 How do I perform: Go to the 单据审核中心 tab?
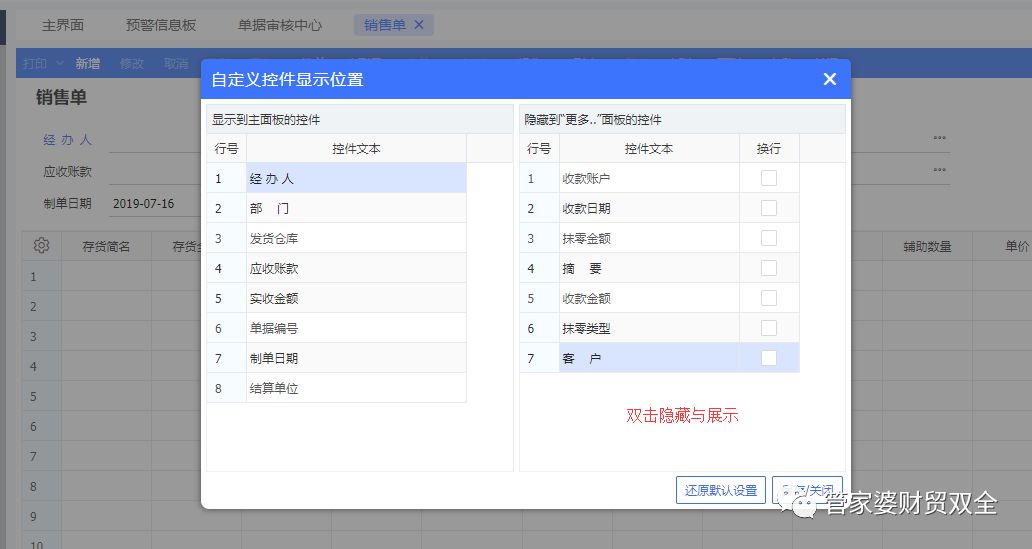[280, 25]
